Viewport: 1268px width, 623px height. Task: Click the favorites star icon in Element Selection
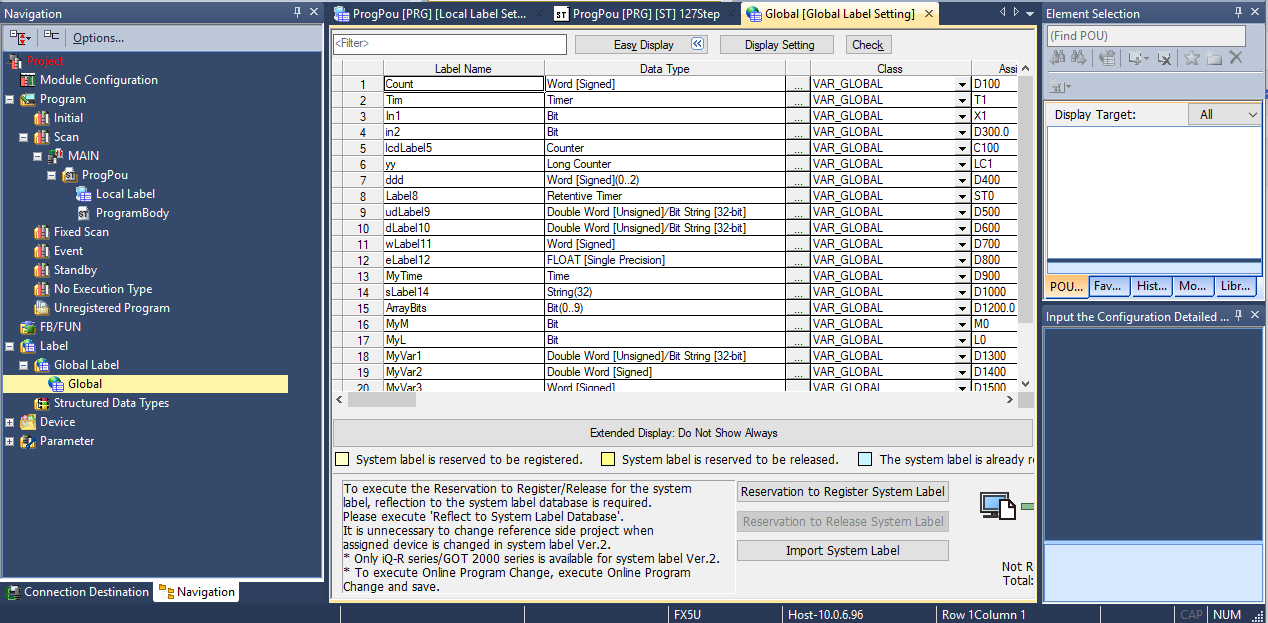pyautogui.click(x=1191, y=59)
